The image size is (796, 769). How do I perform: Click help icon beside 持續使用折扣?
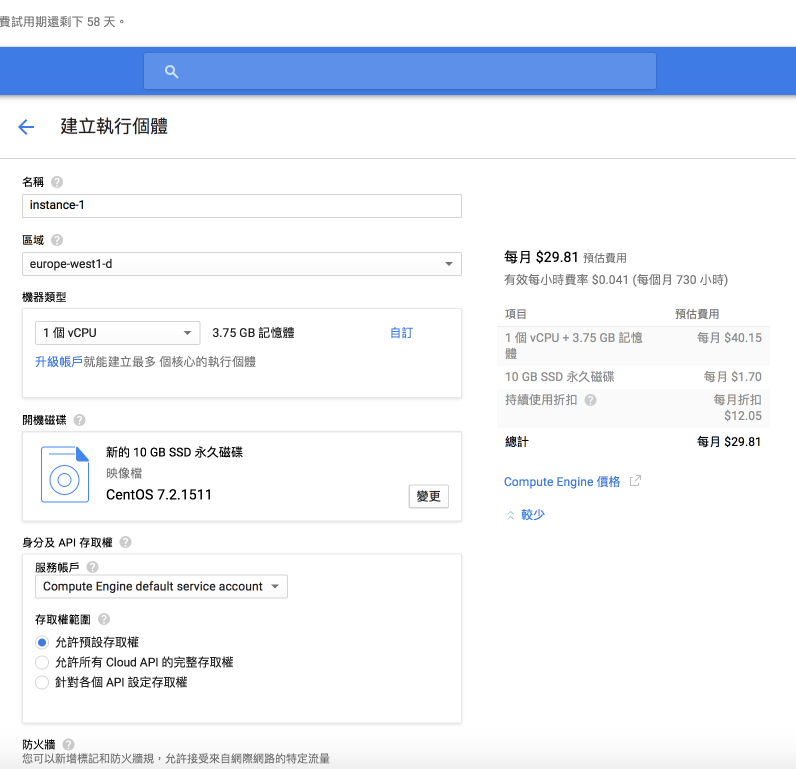[590, 400]
